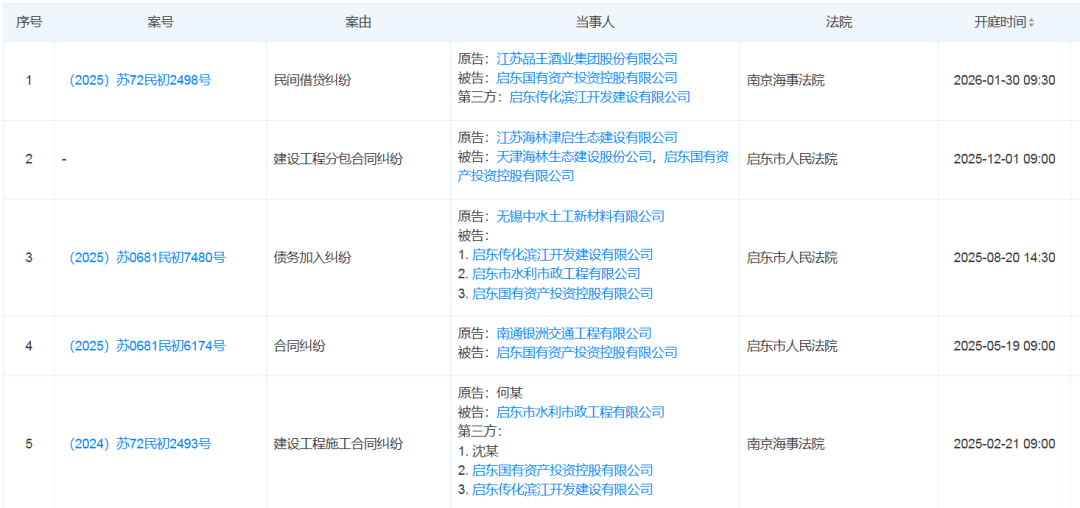Click the 法院 column header

click(839, 23)
